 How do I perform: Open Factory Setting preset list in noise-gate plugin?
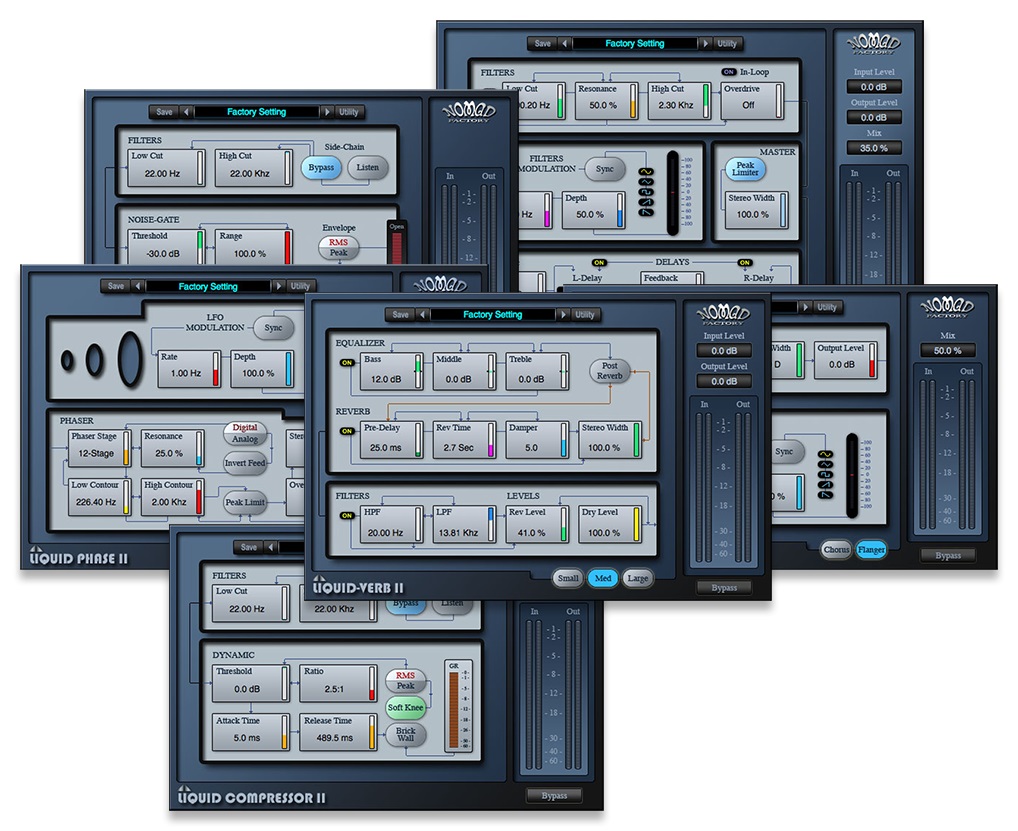tap(256, 112)
